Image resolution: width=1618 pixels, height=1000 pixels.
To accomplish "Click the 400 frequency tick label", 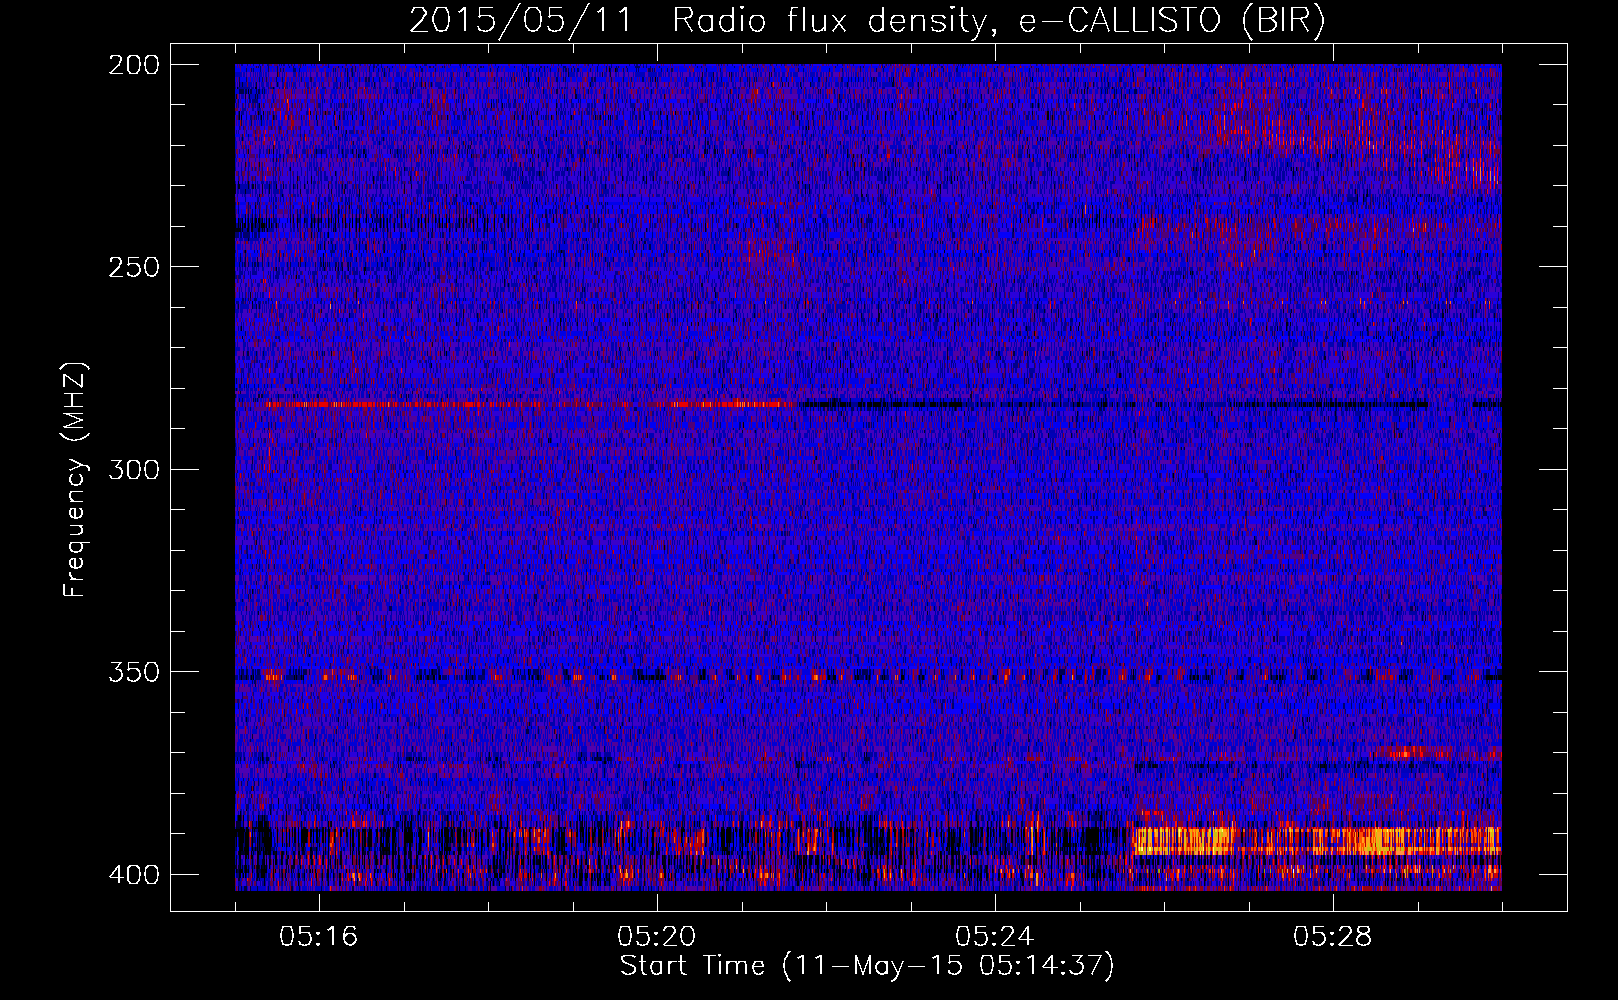I will (x=134, y=875).
